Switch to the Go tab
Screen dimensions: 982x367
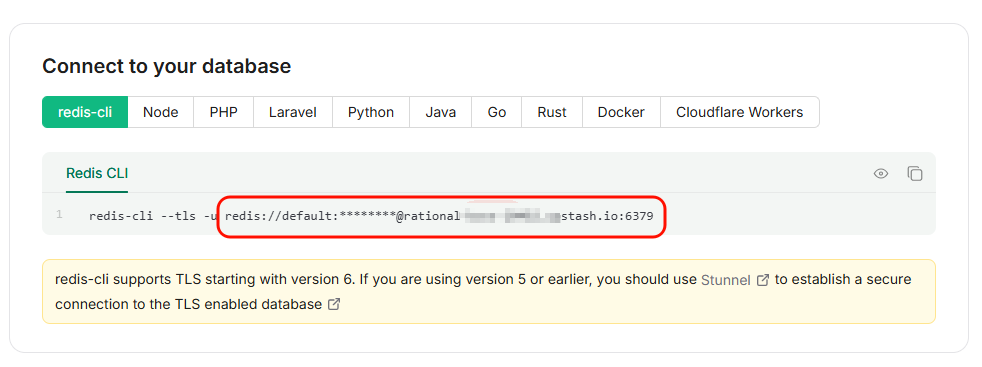497,112
